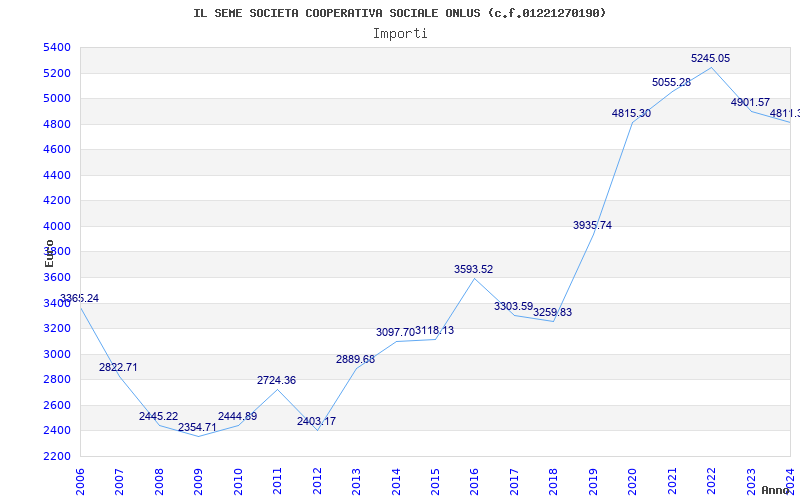Select the 2403.17 data label
Viewport: 800px width, 500px height.
coord(316,421)
